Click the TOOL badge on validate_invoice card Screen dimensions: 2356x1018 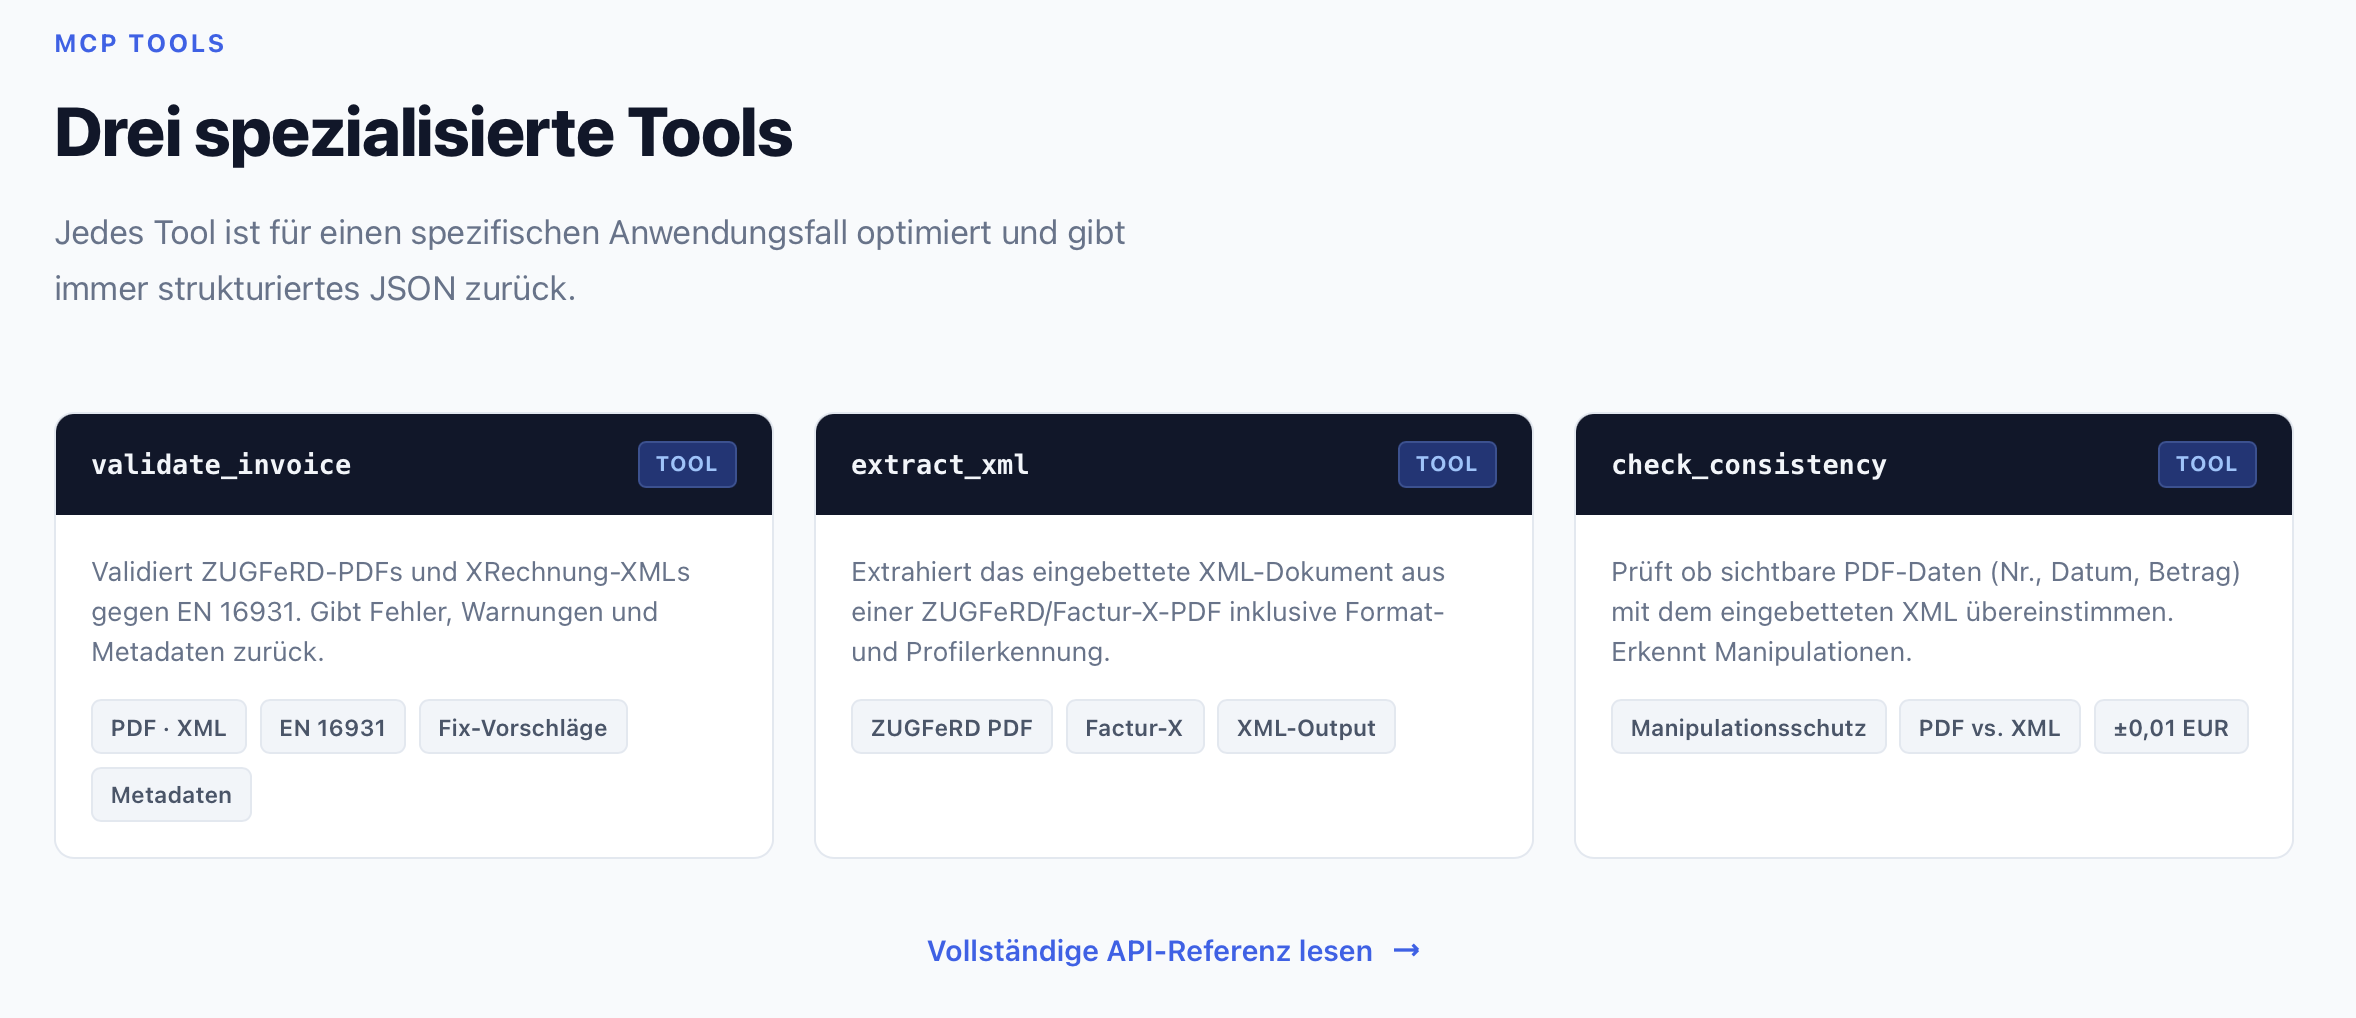(687, 463)
